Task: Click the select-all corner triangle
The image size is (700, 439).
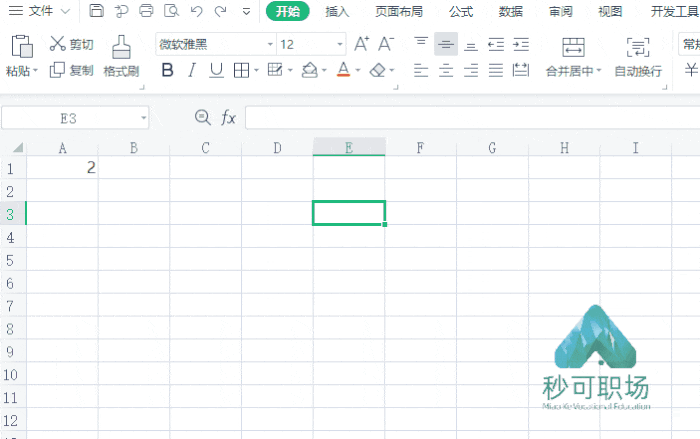Action: (x=17, y=147)
